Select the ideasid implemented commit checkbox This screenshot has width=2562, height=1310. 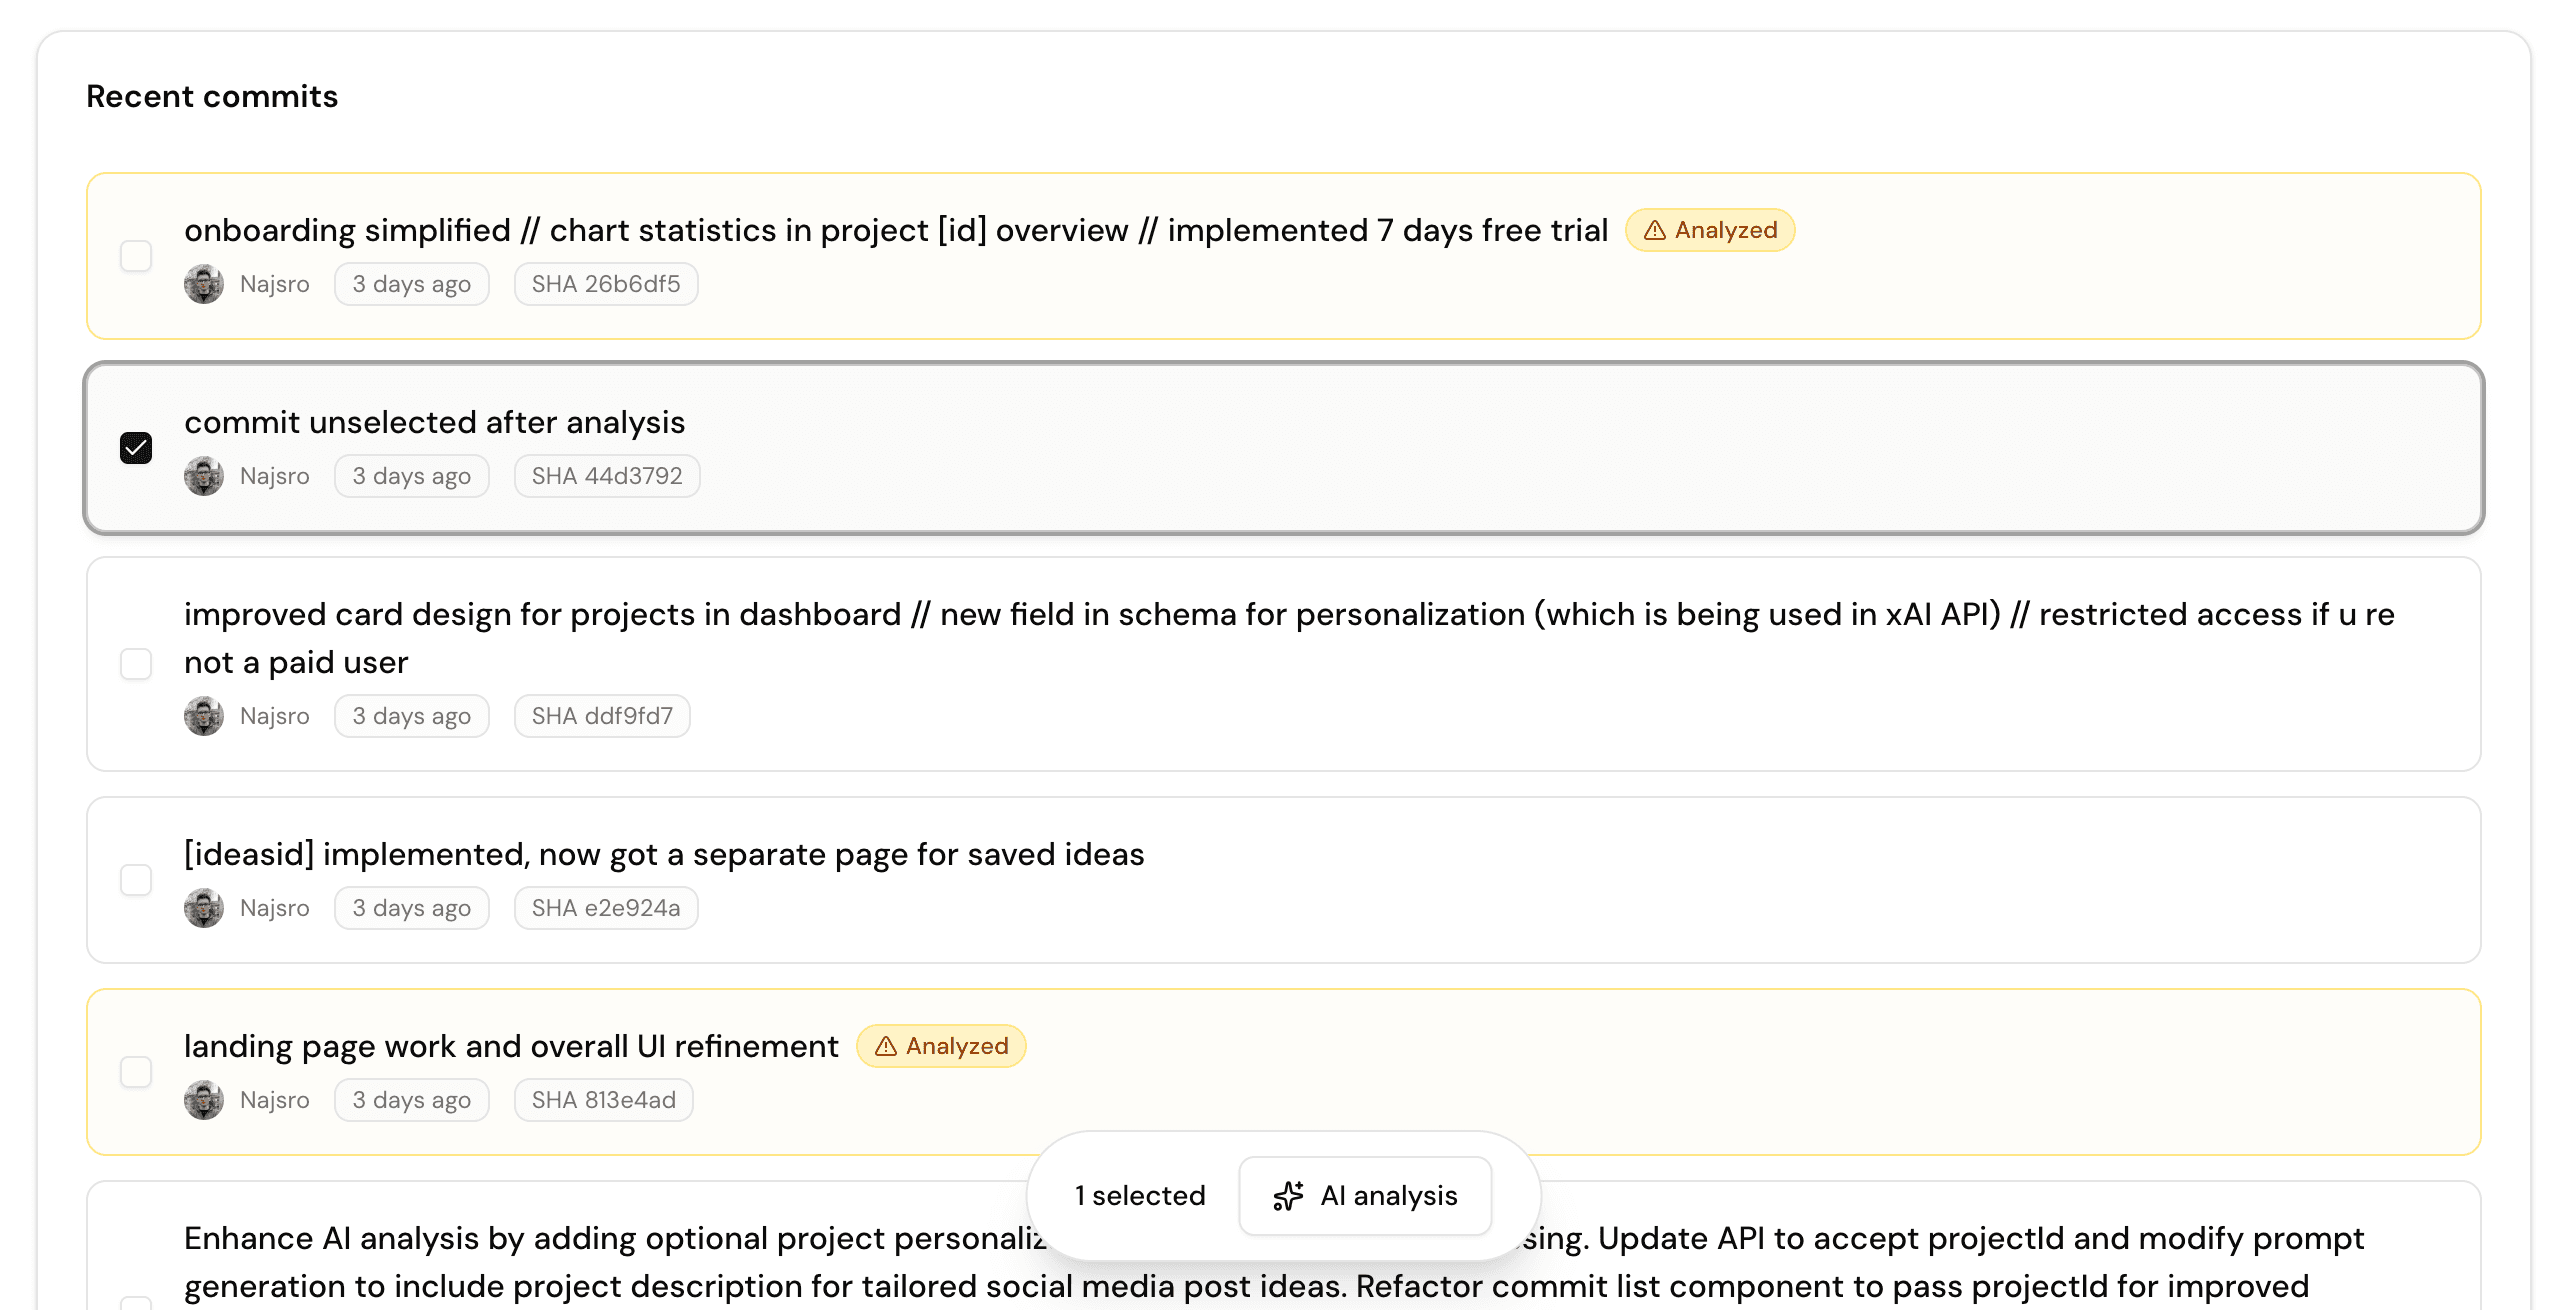(x=136, y=880)
